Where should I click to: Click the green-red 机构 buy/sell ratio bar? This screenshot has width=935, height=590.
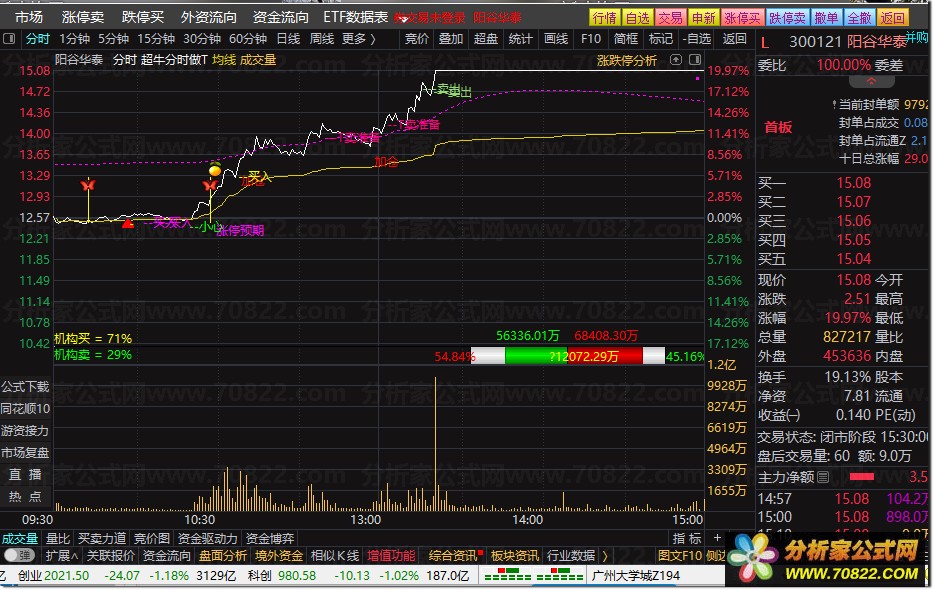pos(568,356)
